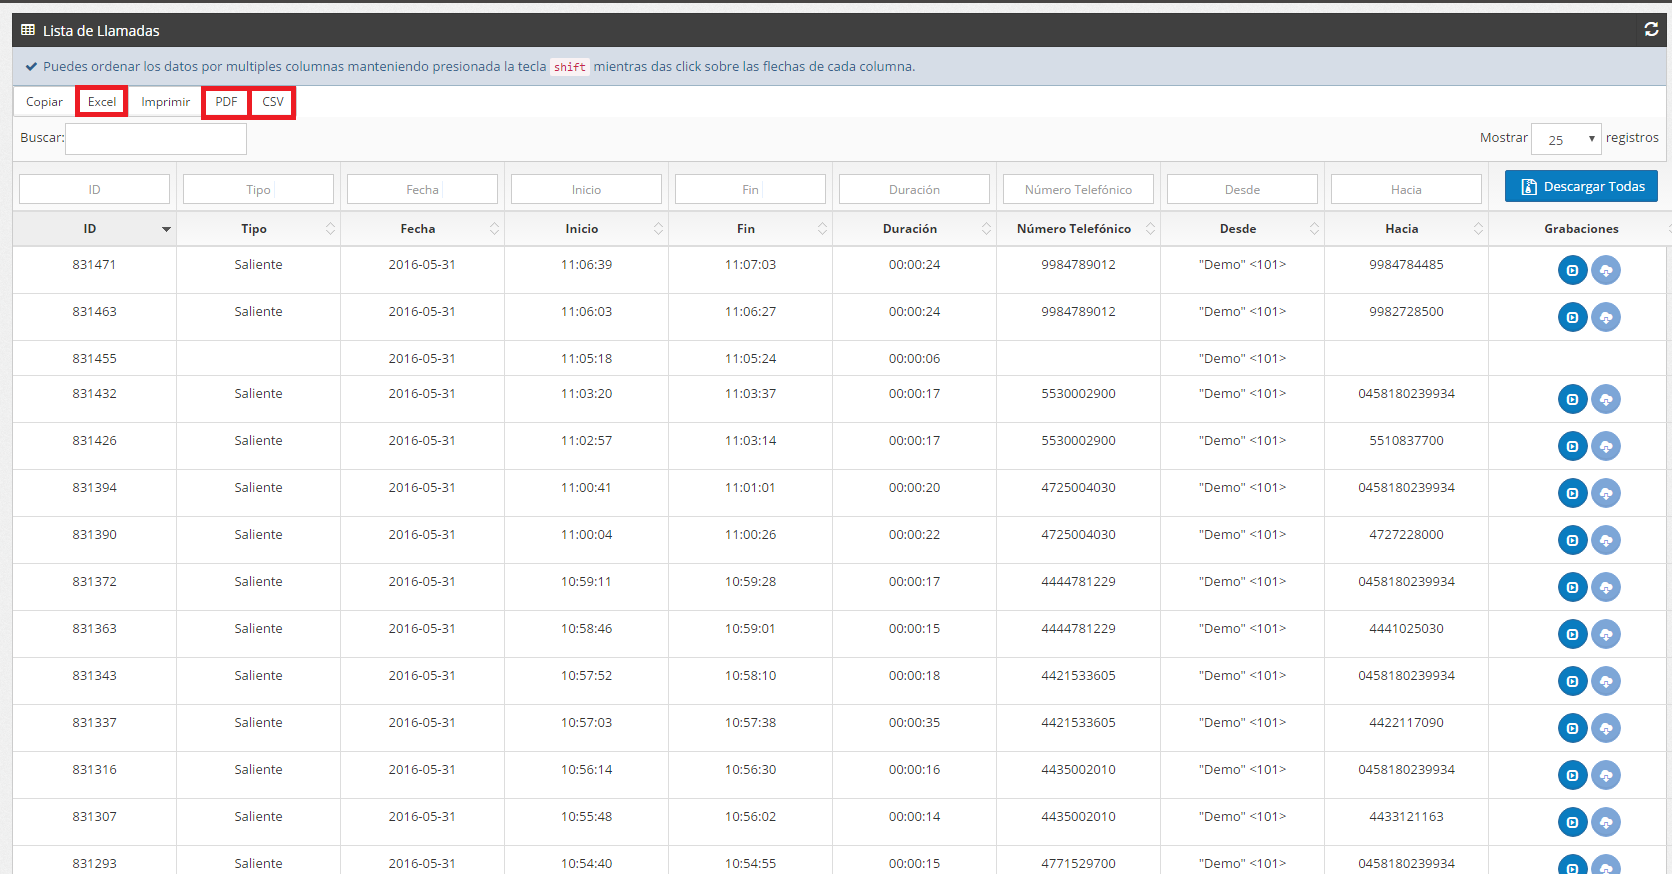This screenshot has height=874, width=1672.
Task: Download recording for call 831343
Action: click(1606, 681)
